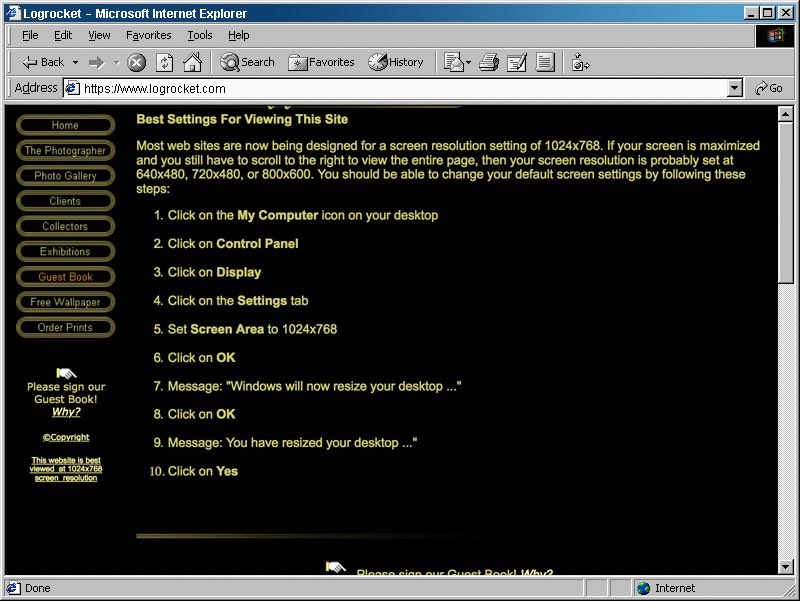This screenshot has width=800, height=601.
Task: Click the 'Click on Display' step text
Action: (214, 272)
